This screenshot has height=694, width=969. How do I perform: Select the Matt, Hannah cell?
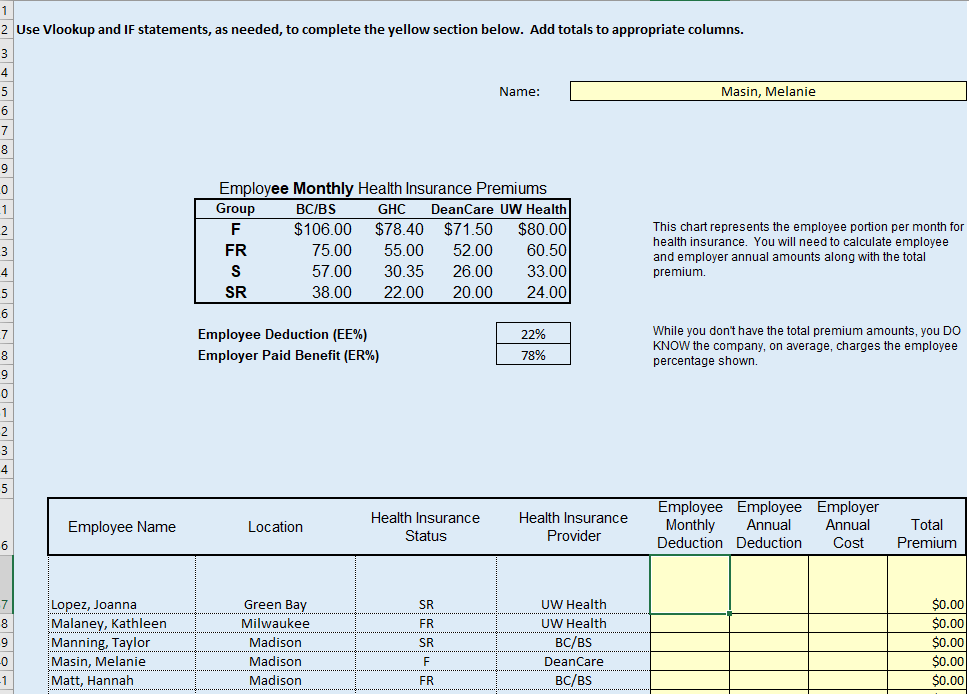122,680
